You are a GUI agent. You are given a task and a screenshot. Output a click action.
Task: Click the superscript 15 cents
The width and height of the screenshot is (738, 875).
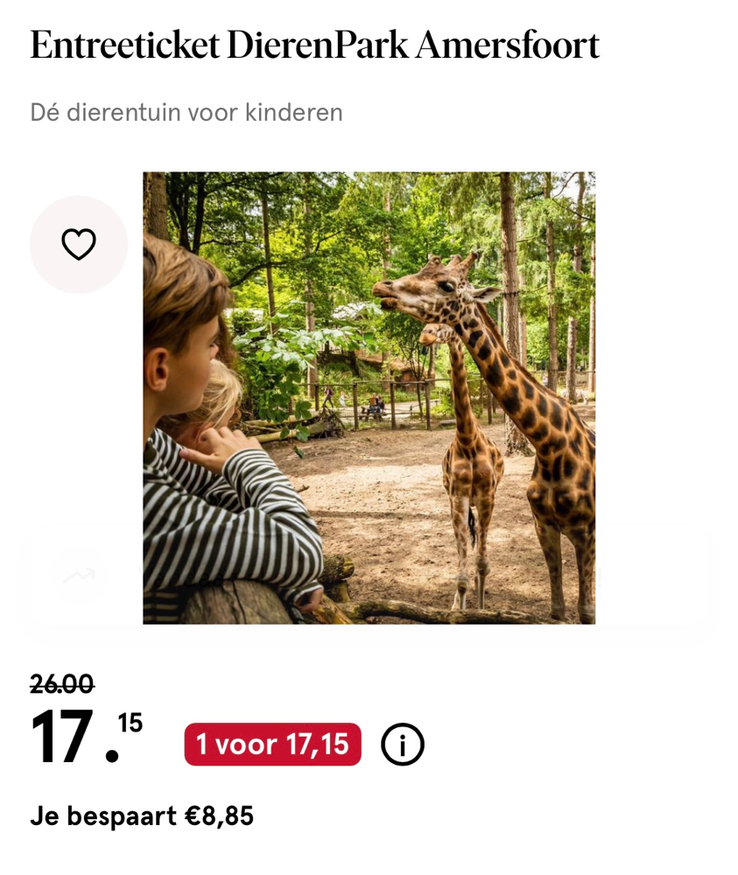[130, 723]
